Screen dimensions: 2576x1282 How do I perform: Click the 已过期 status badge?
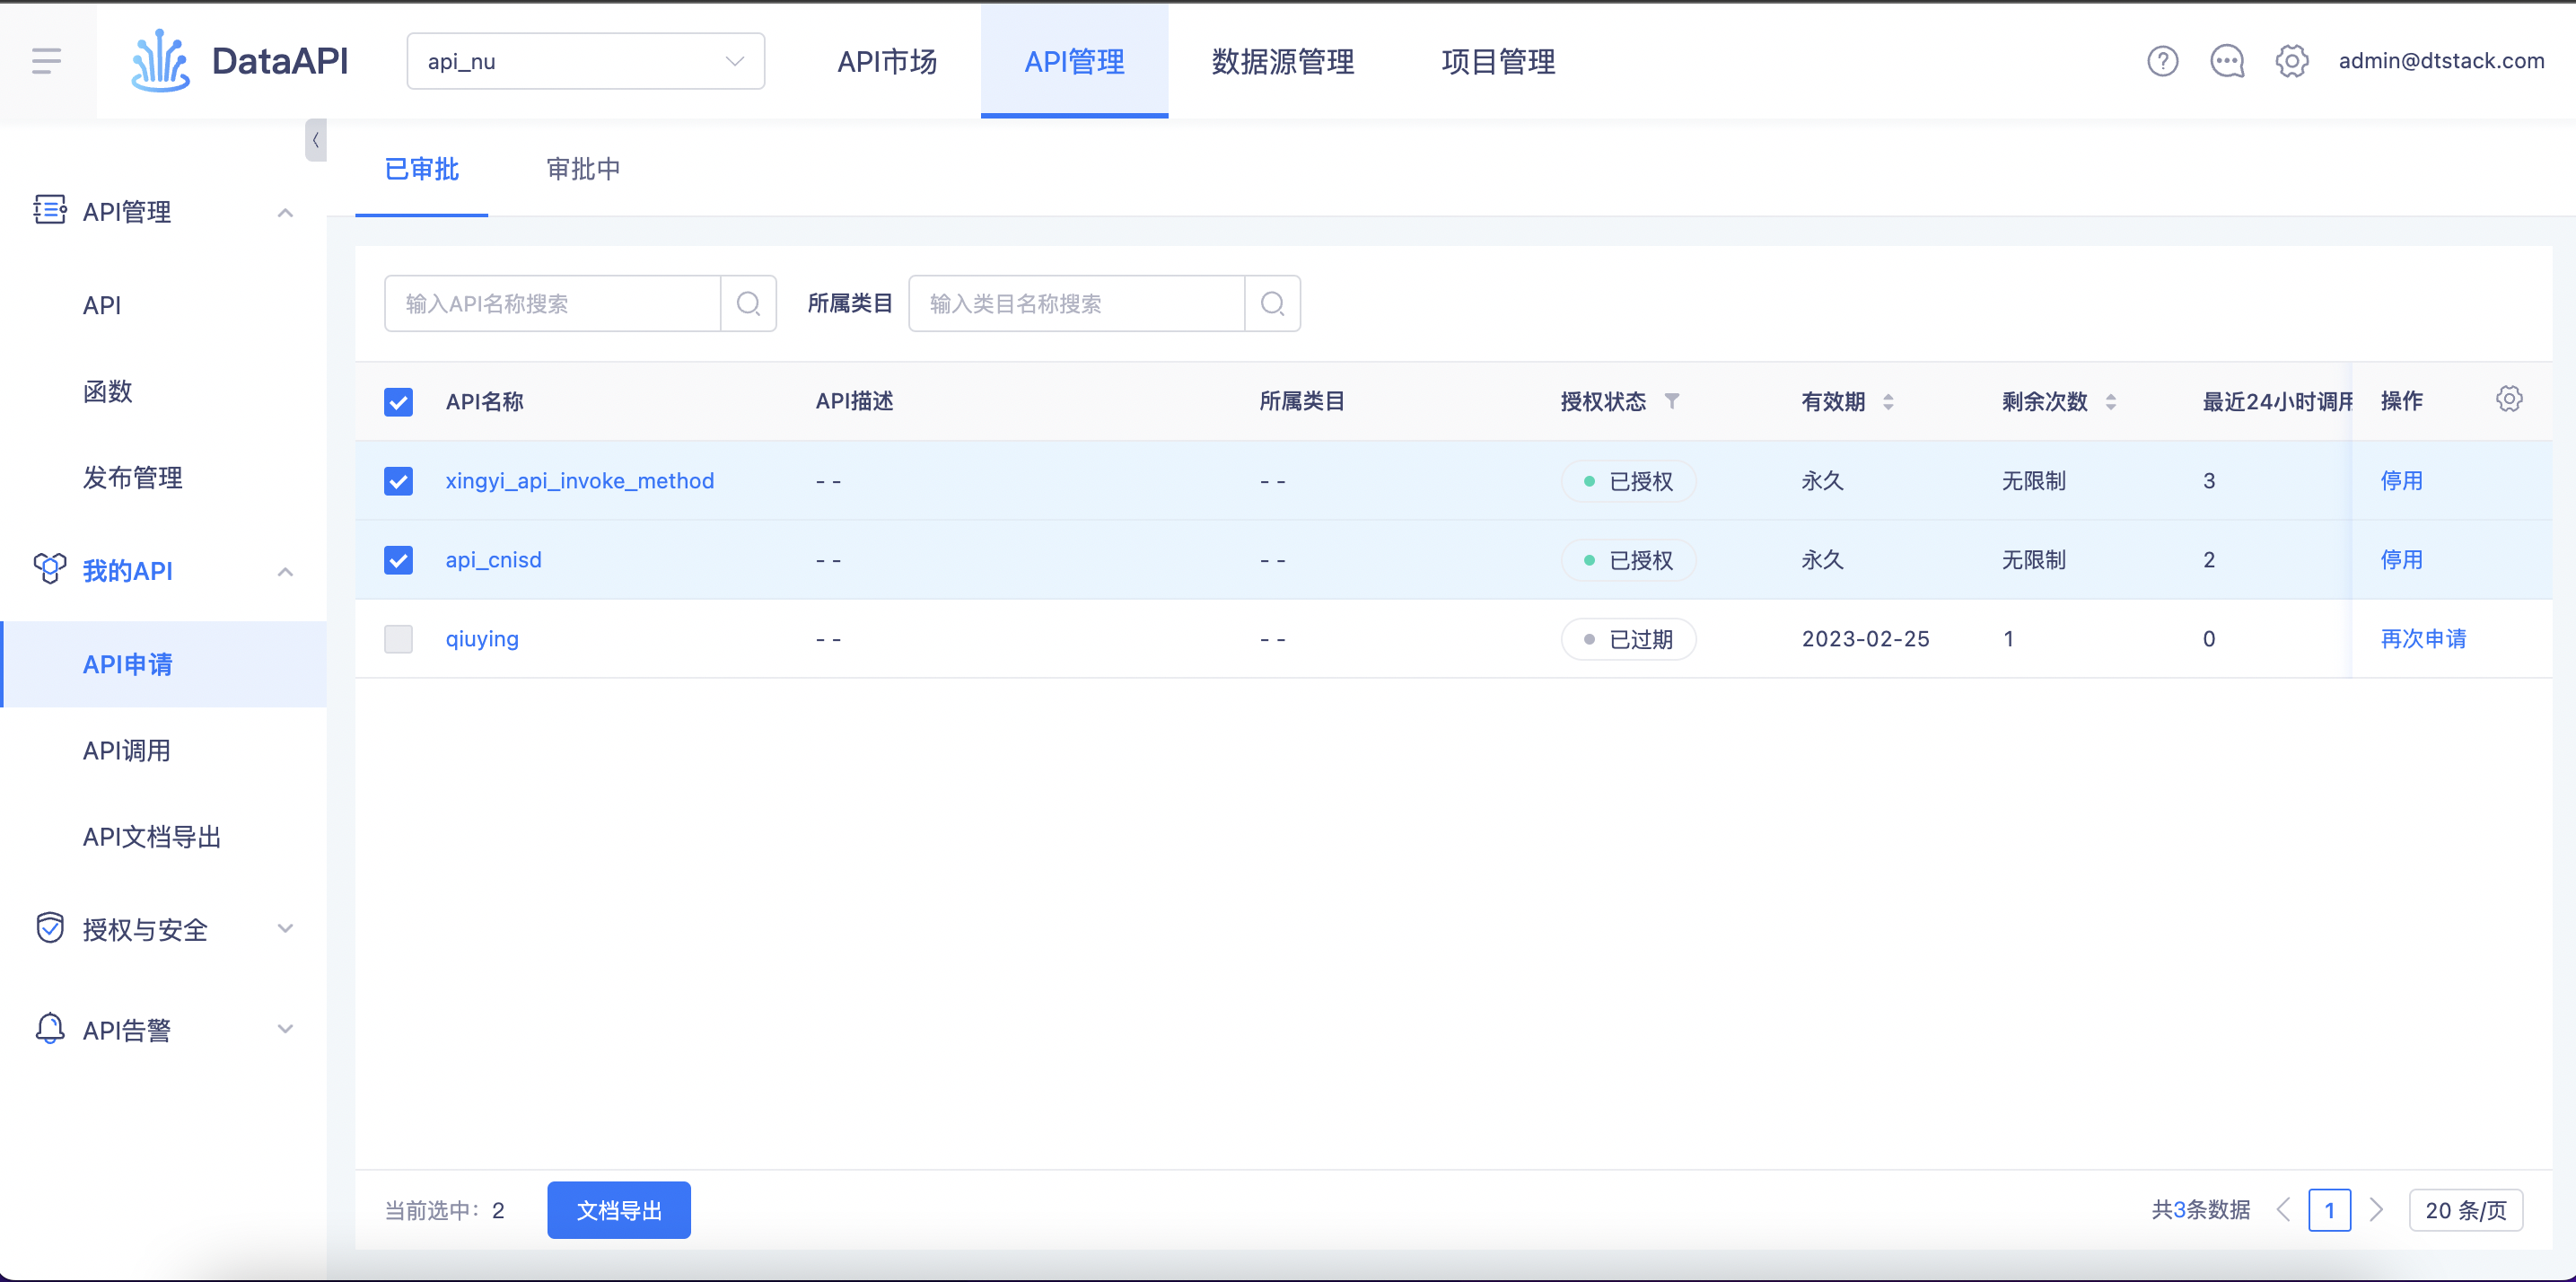coord(1628,639)
